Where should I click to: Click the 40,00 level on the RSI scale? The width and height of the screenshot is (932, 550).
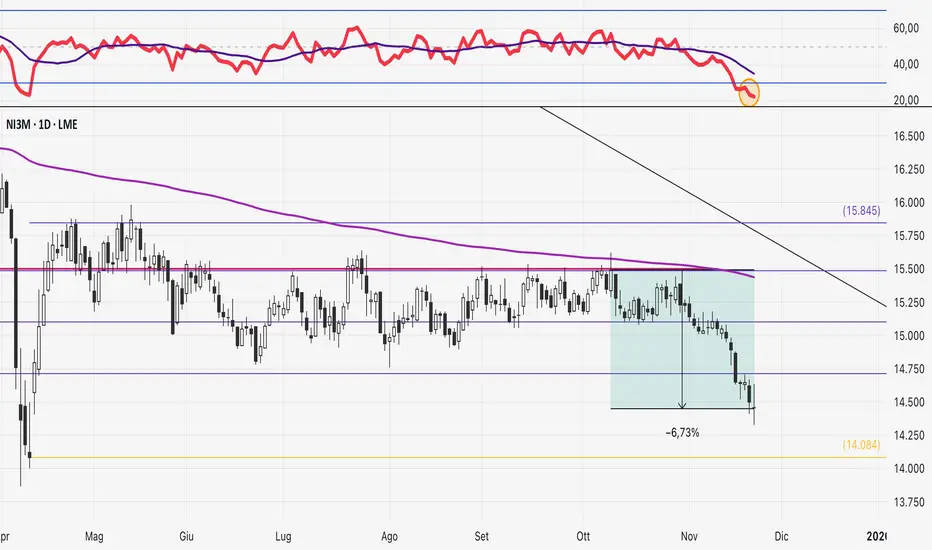tap(906, 64)
